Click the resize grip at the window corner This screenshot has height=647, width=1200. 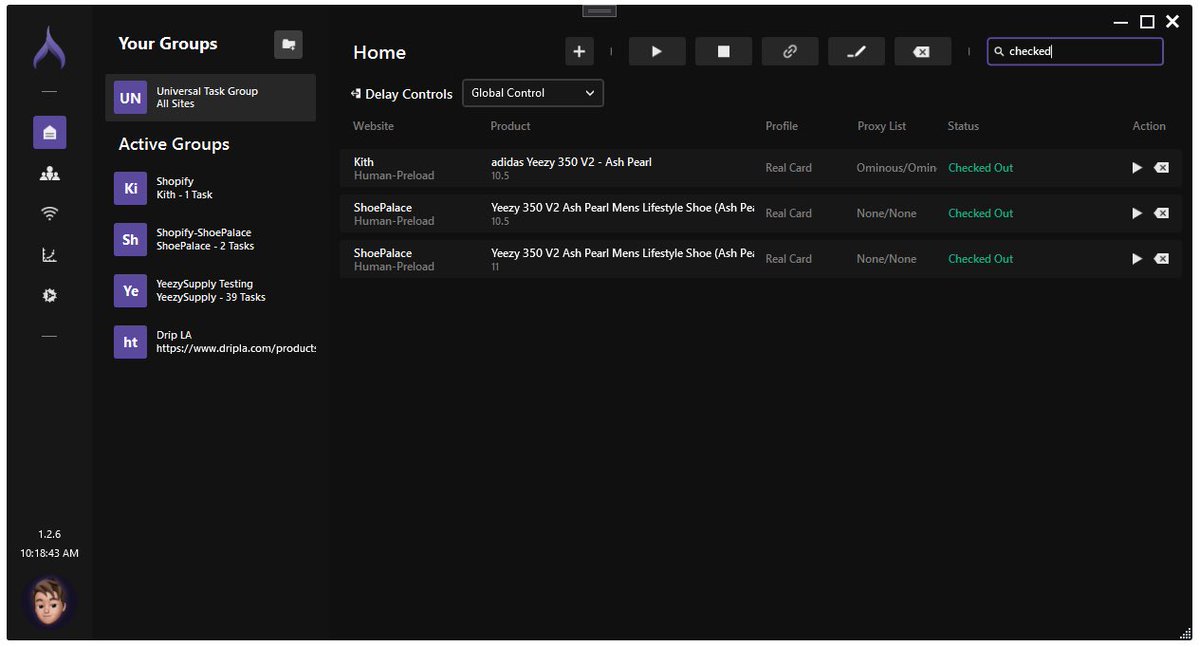(x=1186, y=633)
